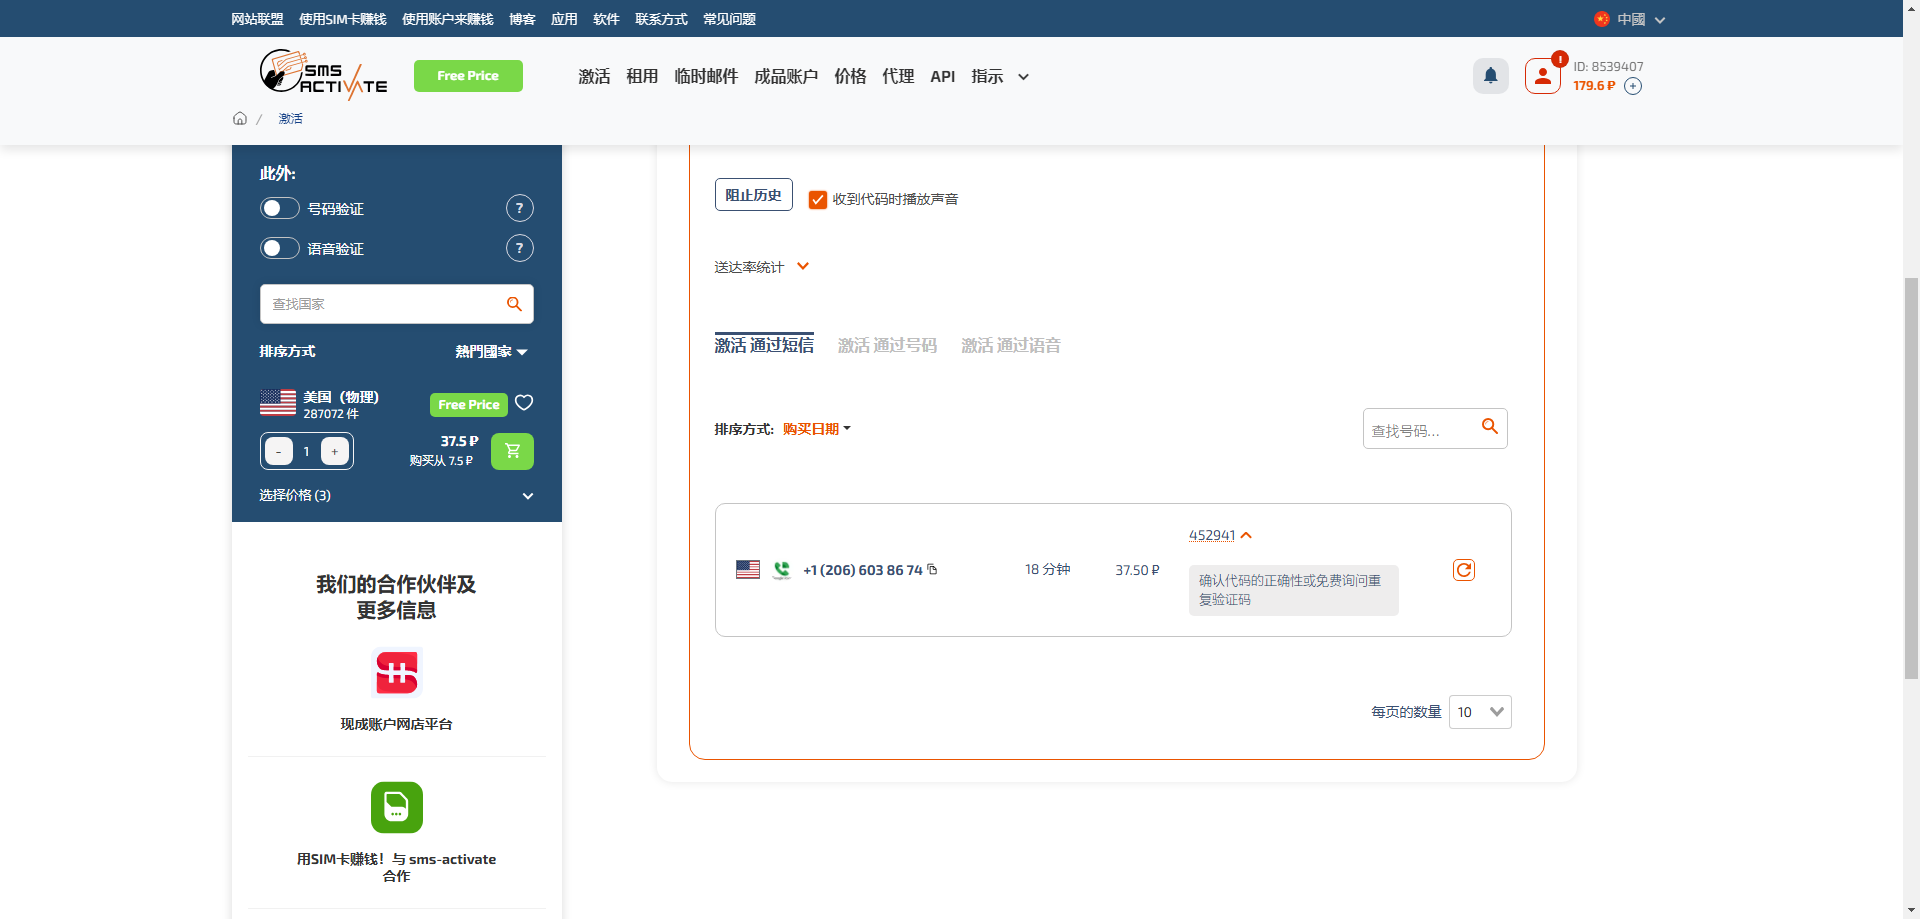Open the API menu item
Image resolution: width=1920 pixels, height=919 pixels.
(x=942, y=77)
